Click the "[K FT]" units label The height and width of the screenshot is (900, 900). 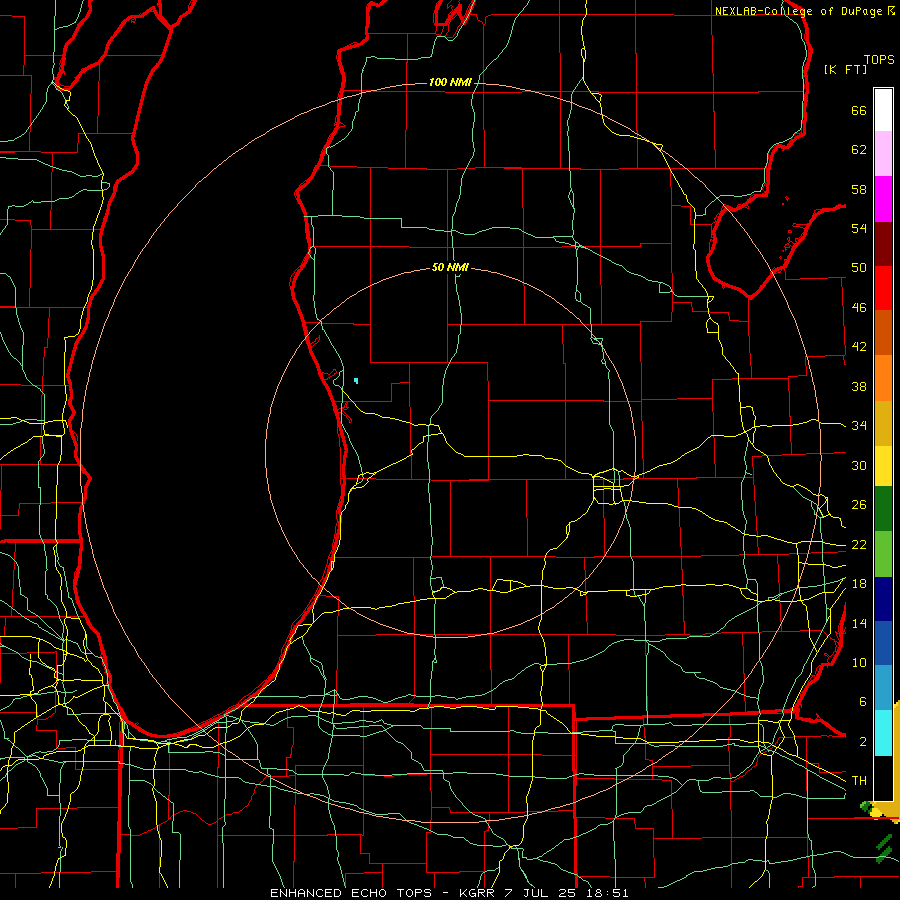coord(845,70)
